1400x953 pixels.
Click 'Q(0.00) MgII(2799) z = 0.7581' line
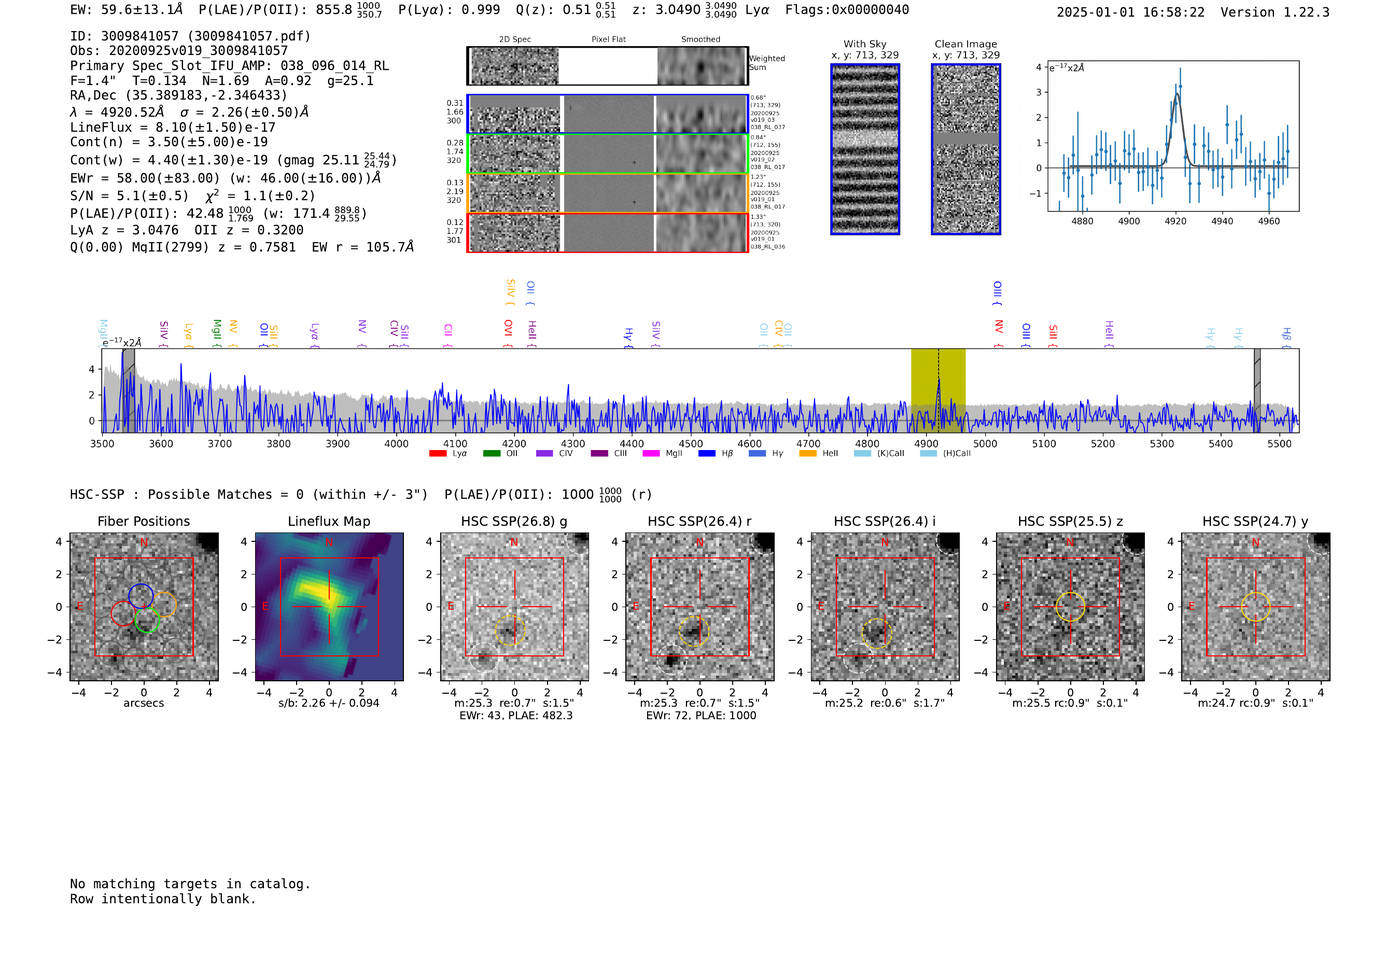pos(183,247)
